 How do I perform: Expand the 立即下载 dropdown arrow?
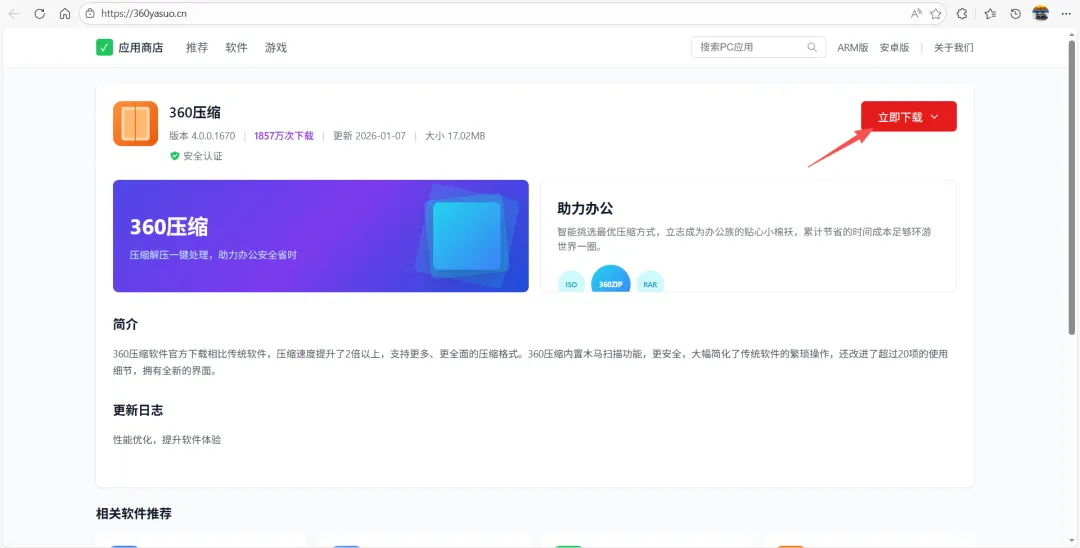pos(935,117)
